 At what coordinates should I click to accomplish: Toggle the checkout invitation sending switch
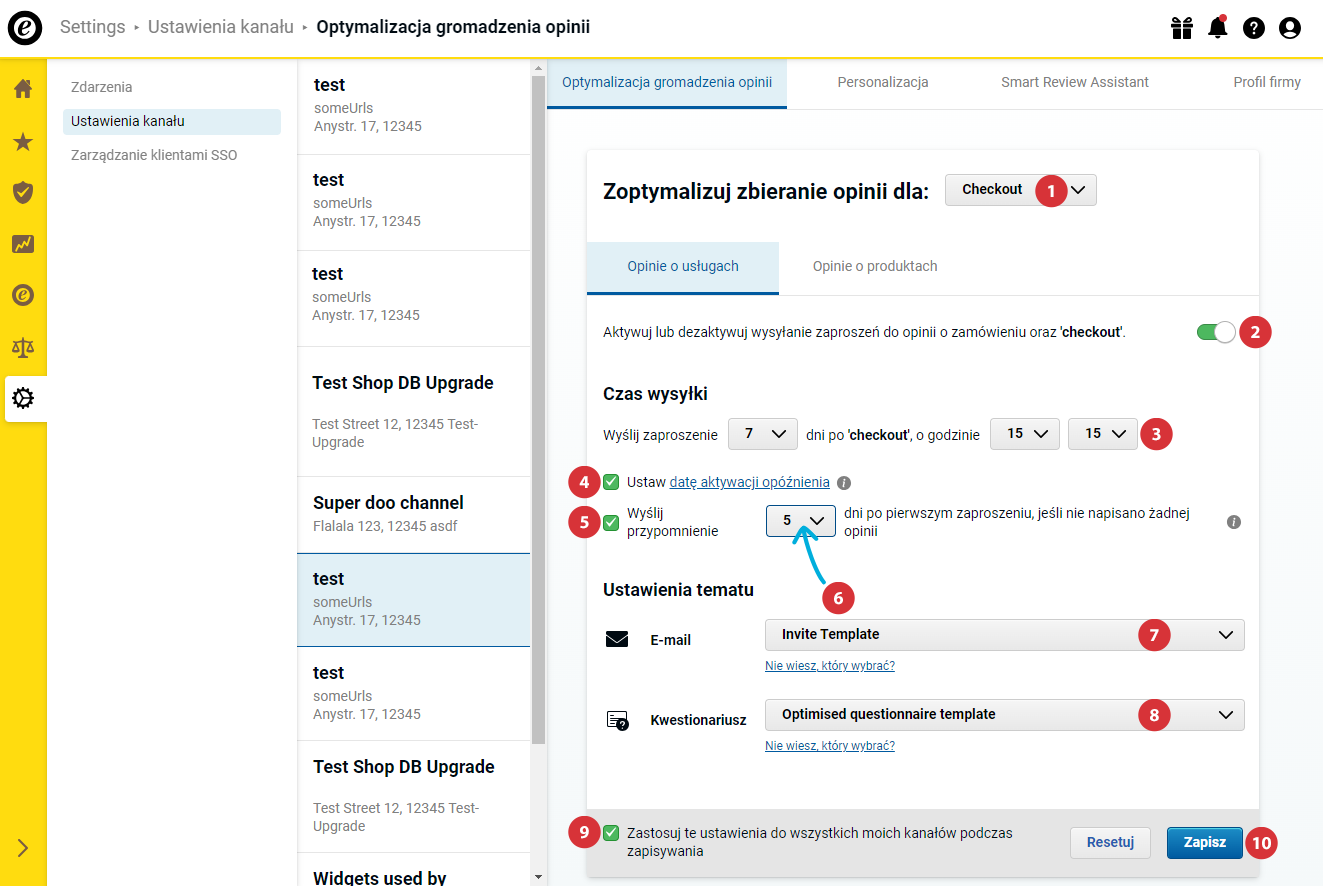tap(1216, 332)
